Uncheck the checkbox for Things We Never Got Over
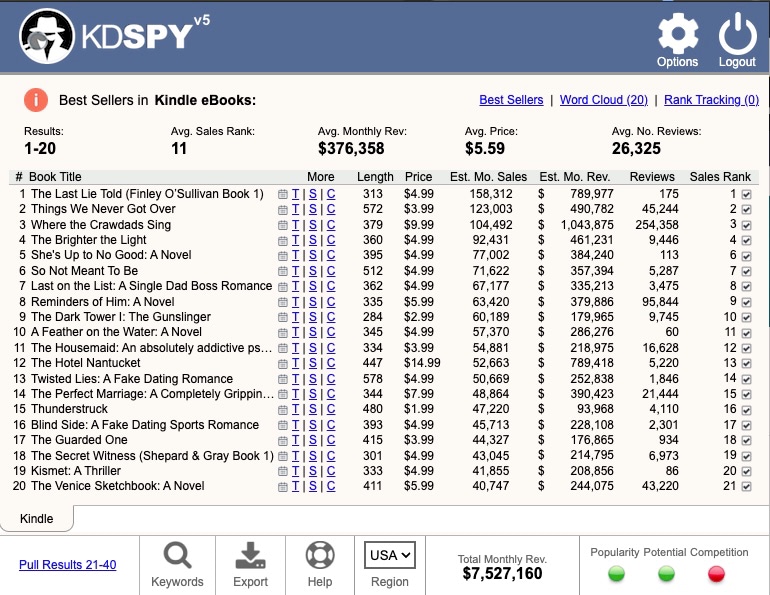Image resolution: width=770 pixels, height=595 pixels. [746, 210]
